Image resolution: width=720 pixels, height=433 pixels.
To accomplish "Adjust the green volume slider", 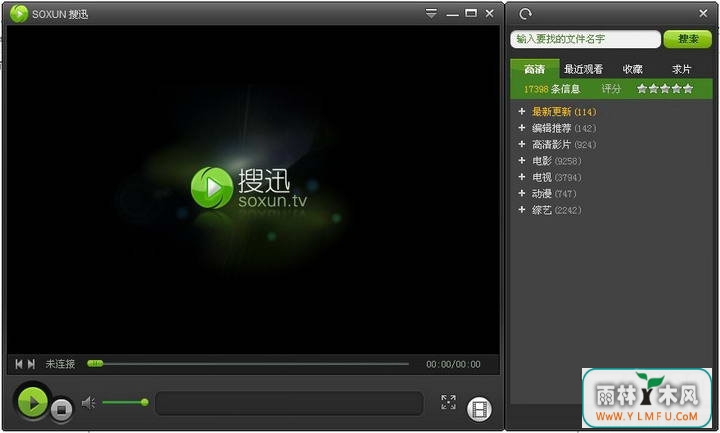I will (x=125, y=403).
